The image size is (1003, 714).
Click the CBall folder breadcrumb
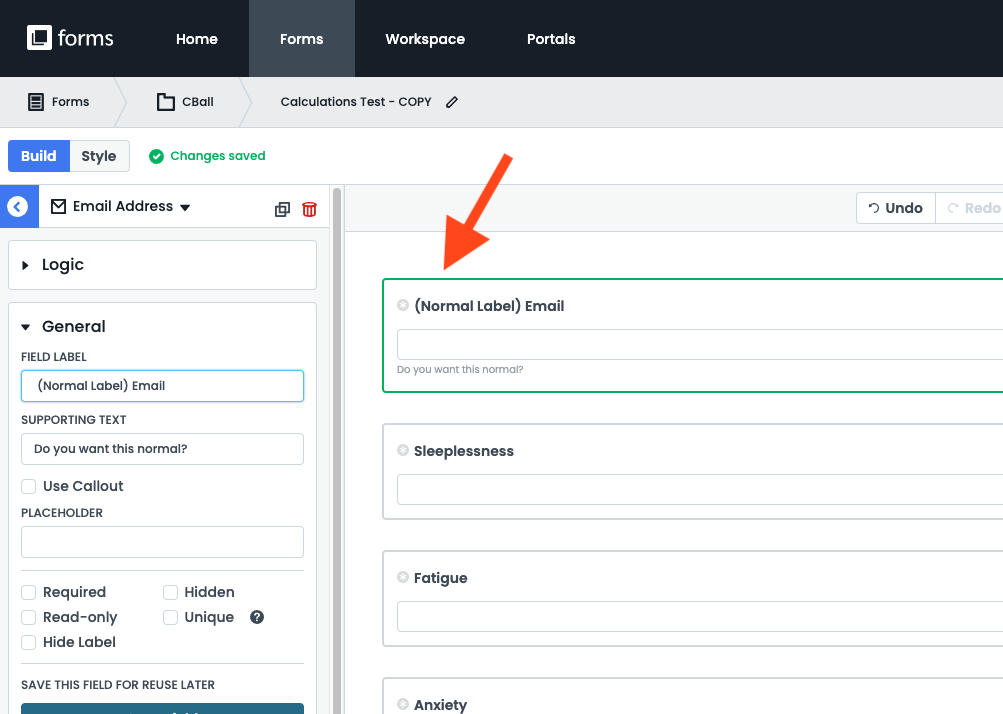[186, 102]
